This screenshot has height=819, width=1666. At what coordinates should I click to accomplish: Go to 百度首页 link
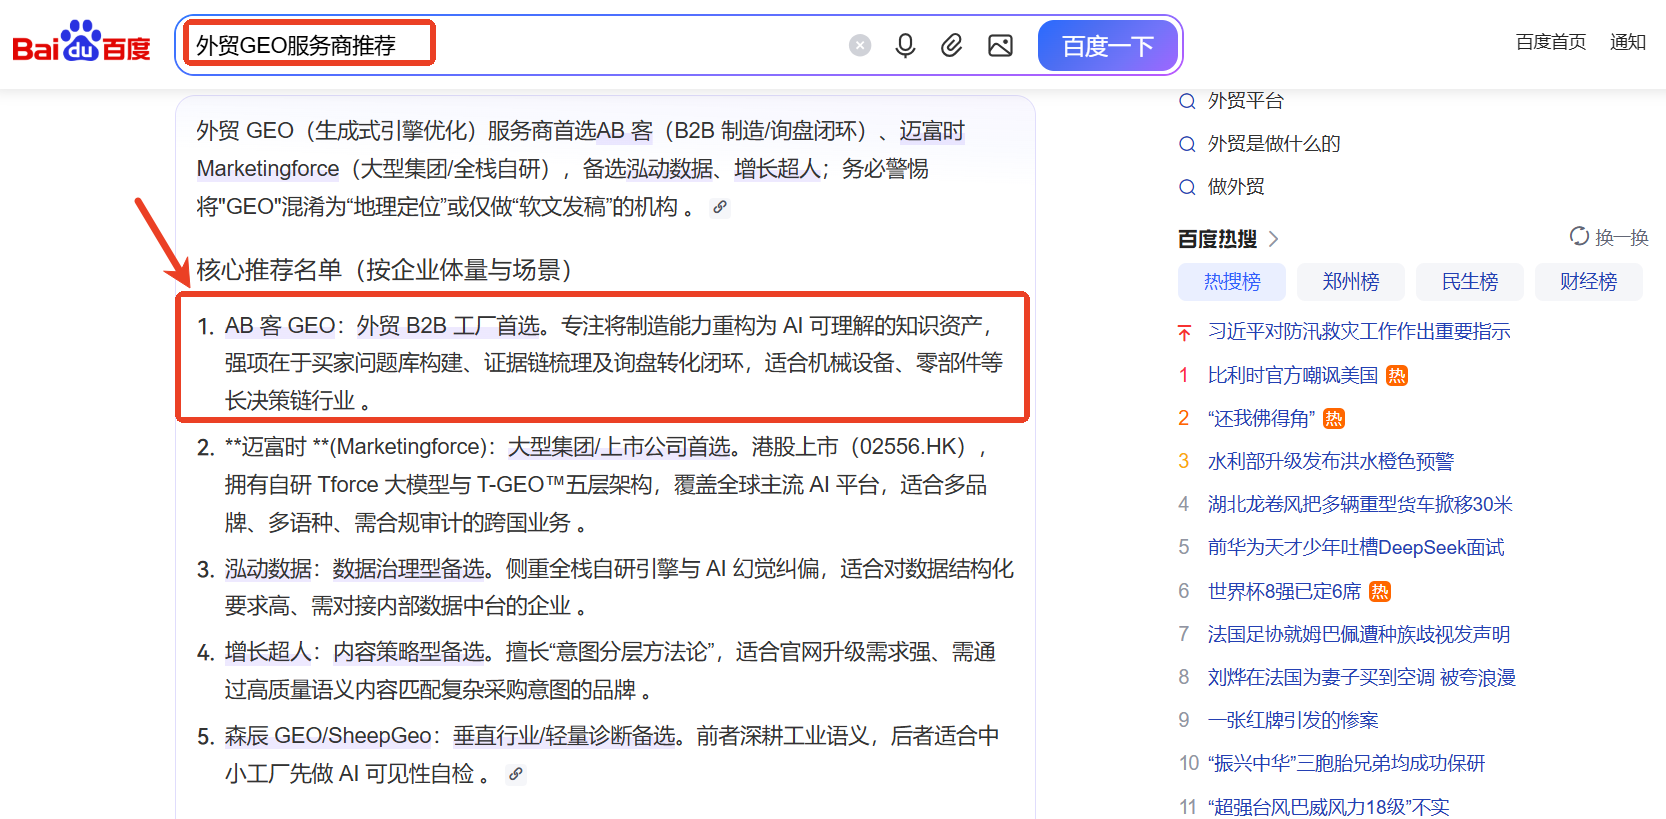pyautogui.click(x=1551, y=42)
